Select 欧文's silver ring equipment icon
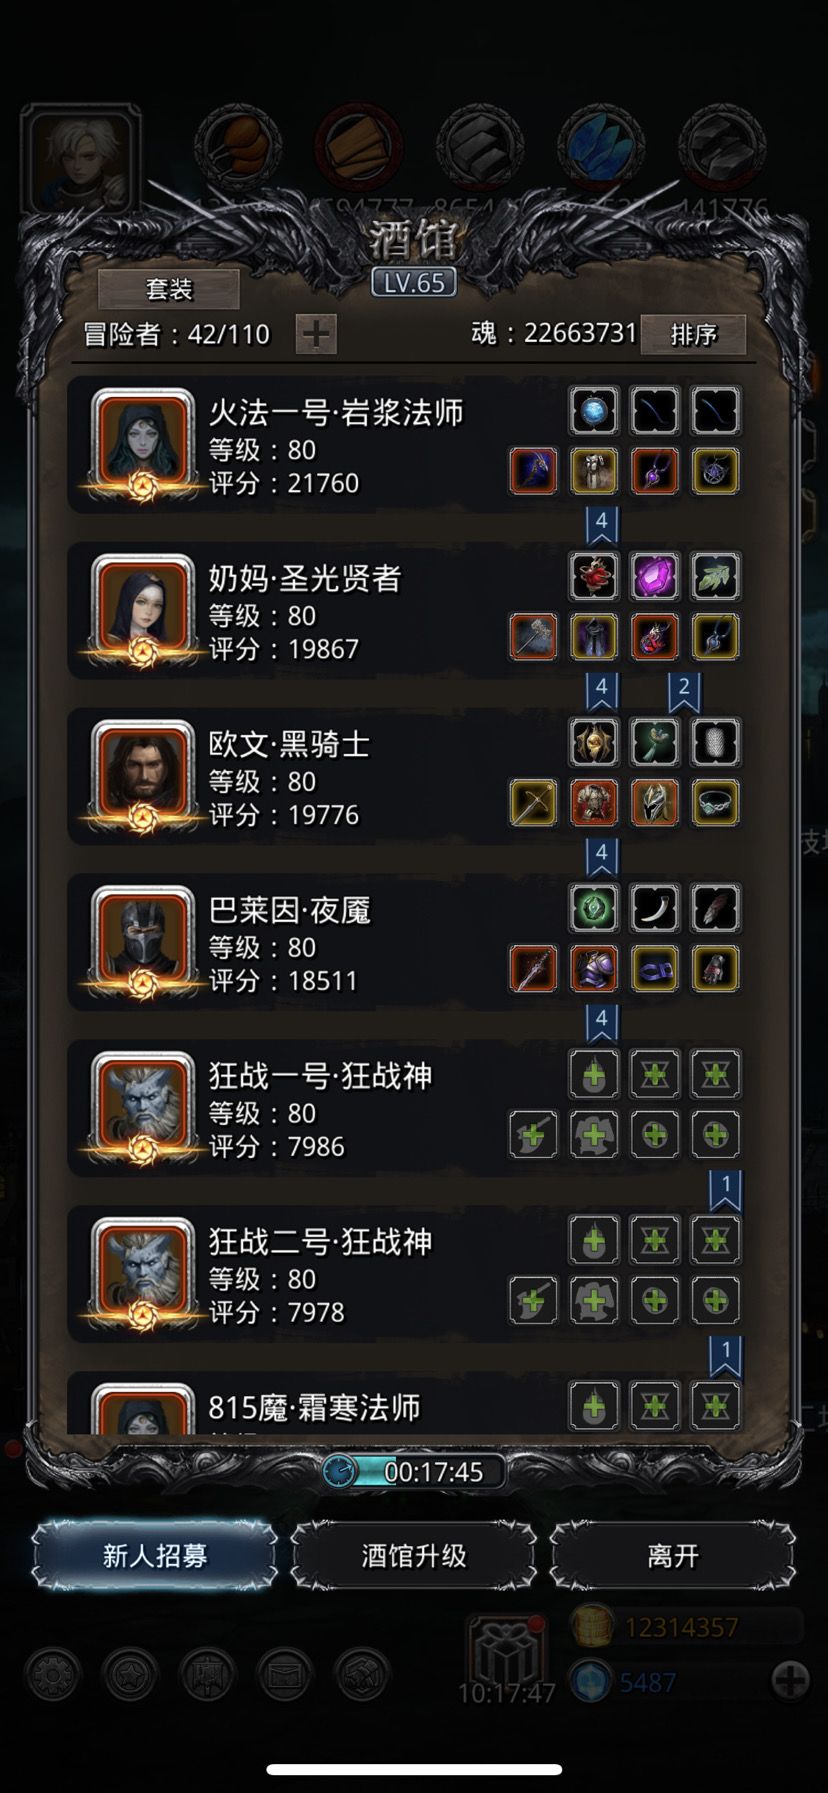The width and height of the screenshot is (828, 1793). (716, 803)
